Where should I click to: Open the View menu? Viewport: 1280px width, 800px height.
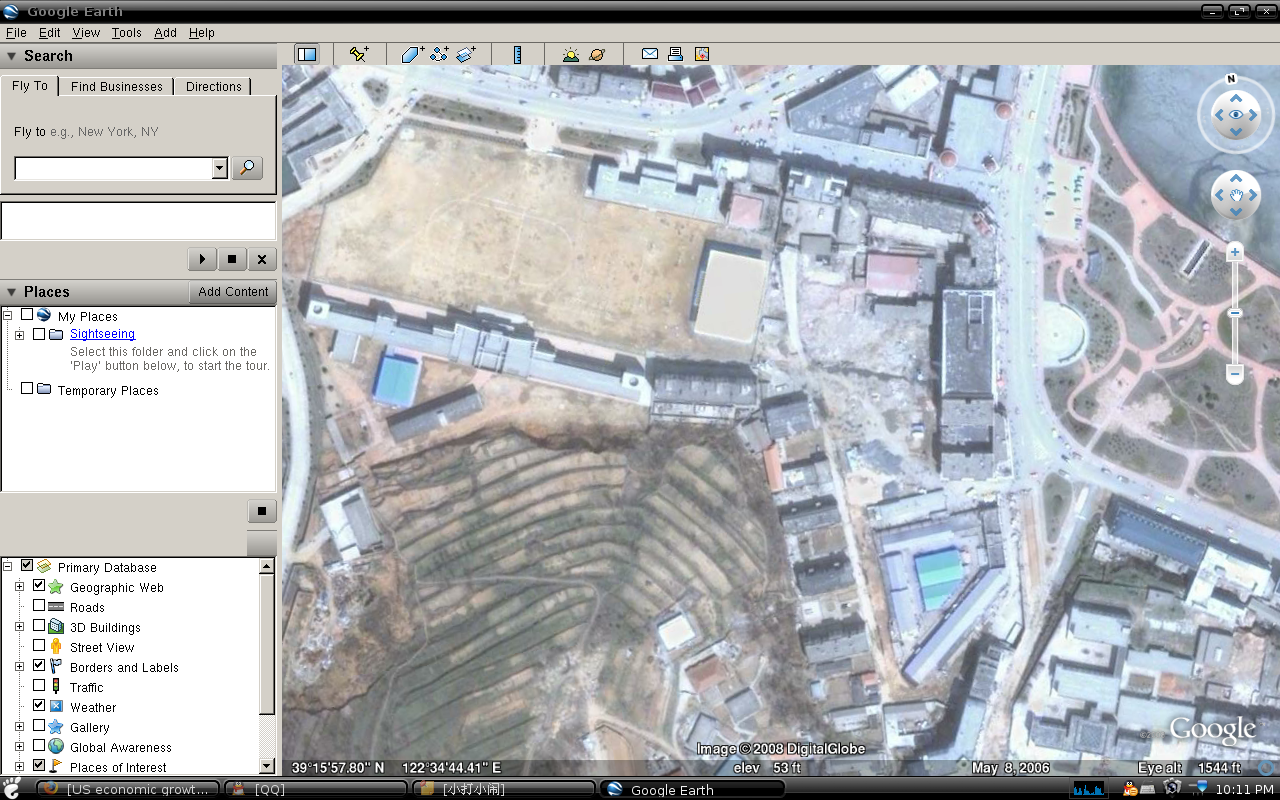(86, 33)
